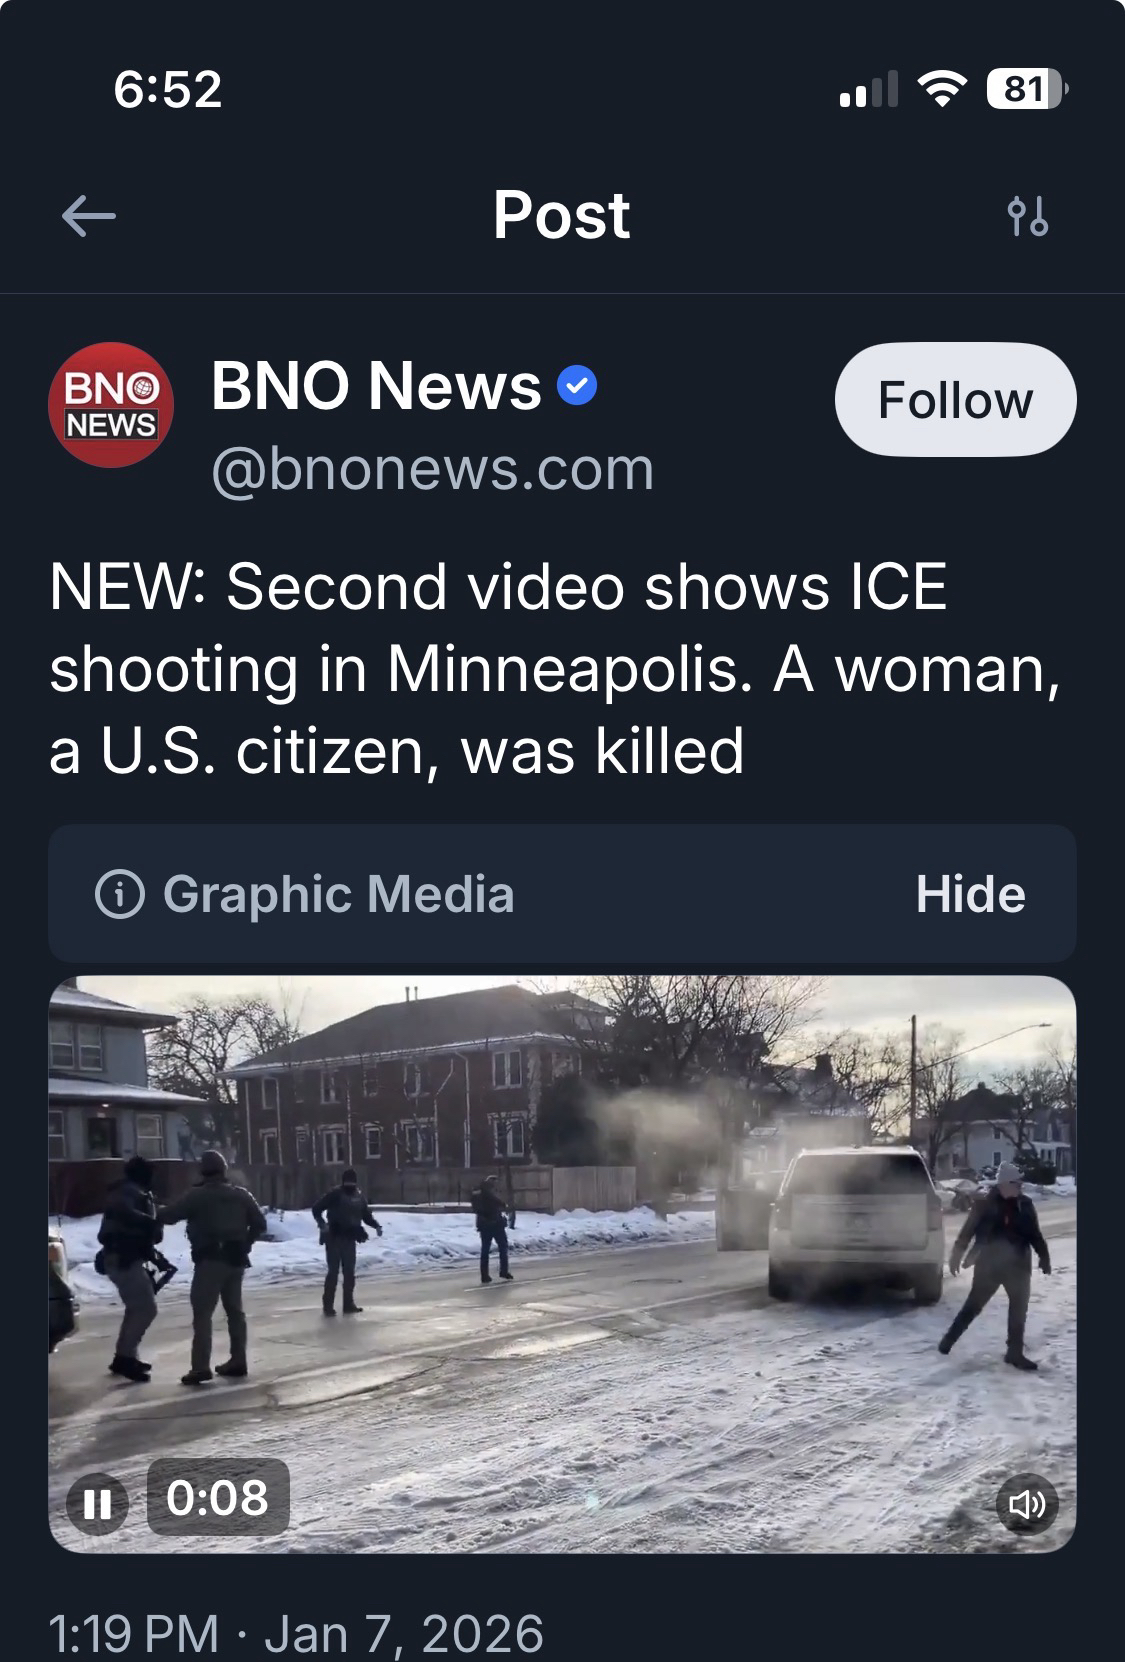The height and width of the screenshot is (1662, 1125).
Task: Go back using the left arrow
Action: (88, 216)
